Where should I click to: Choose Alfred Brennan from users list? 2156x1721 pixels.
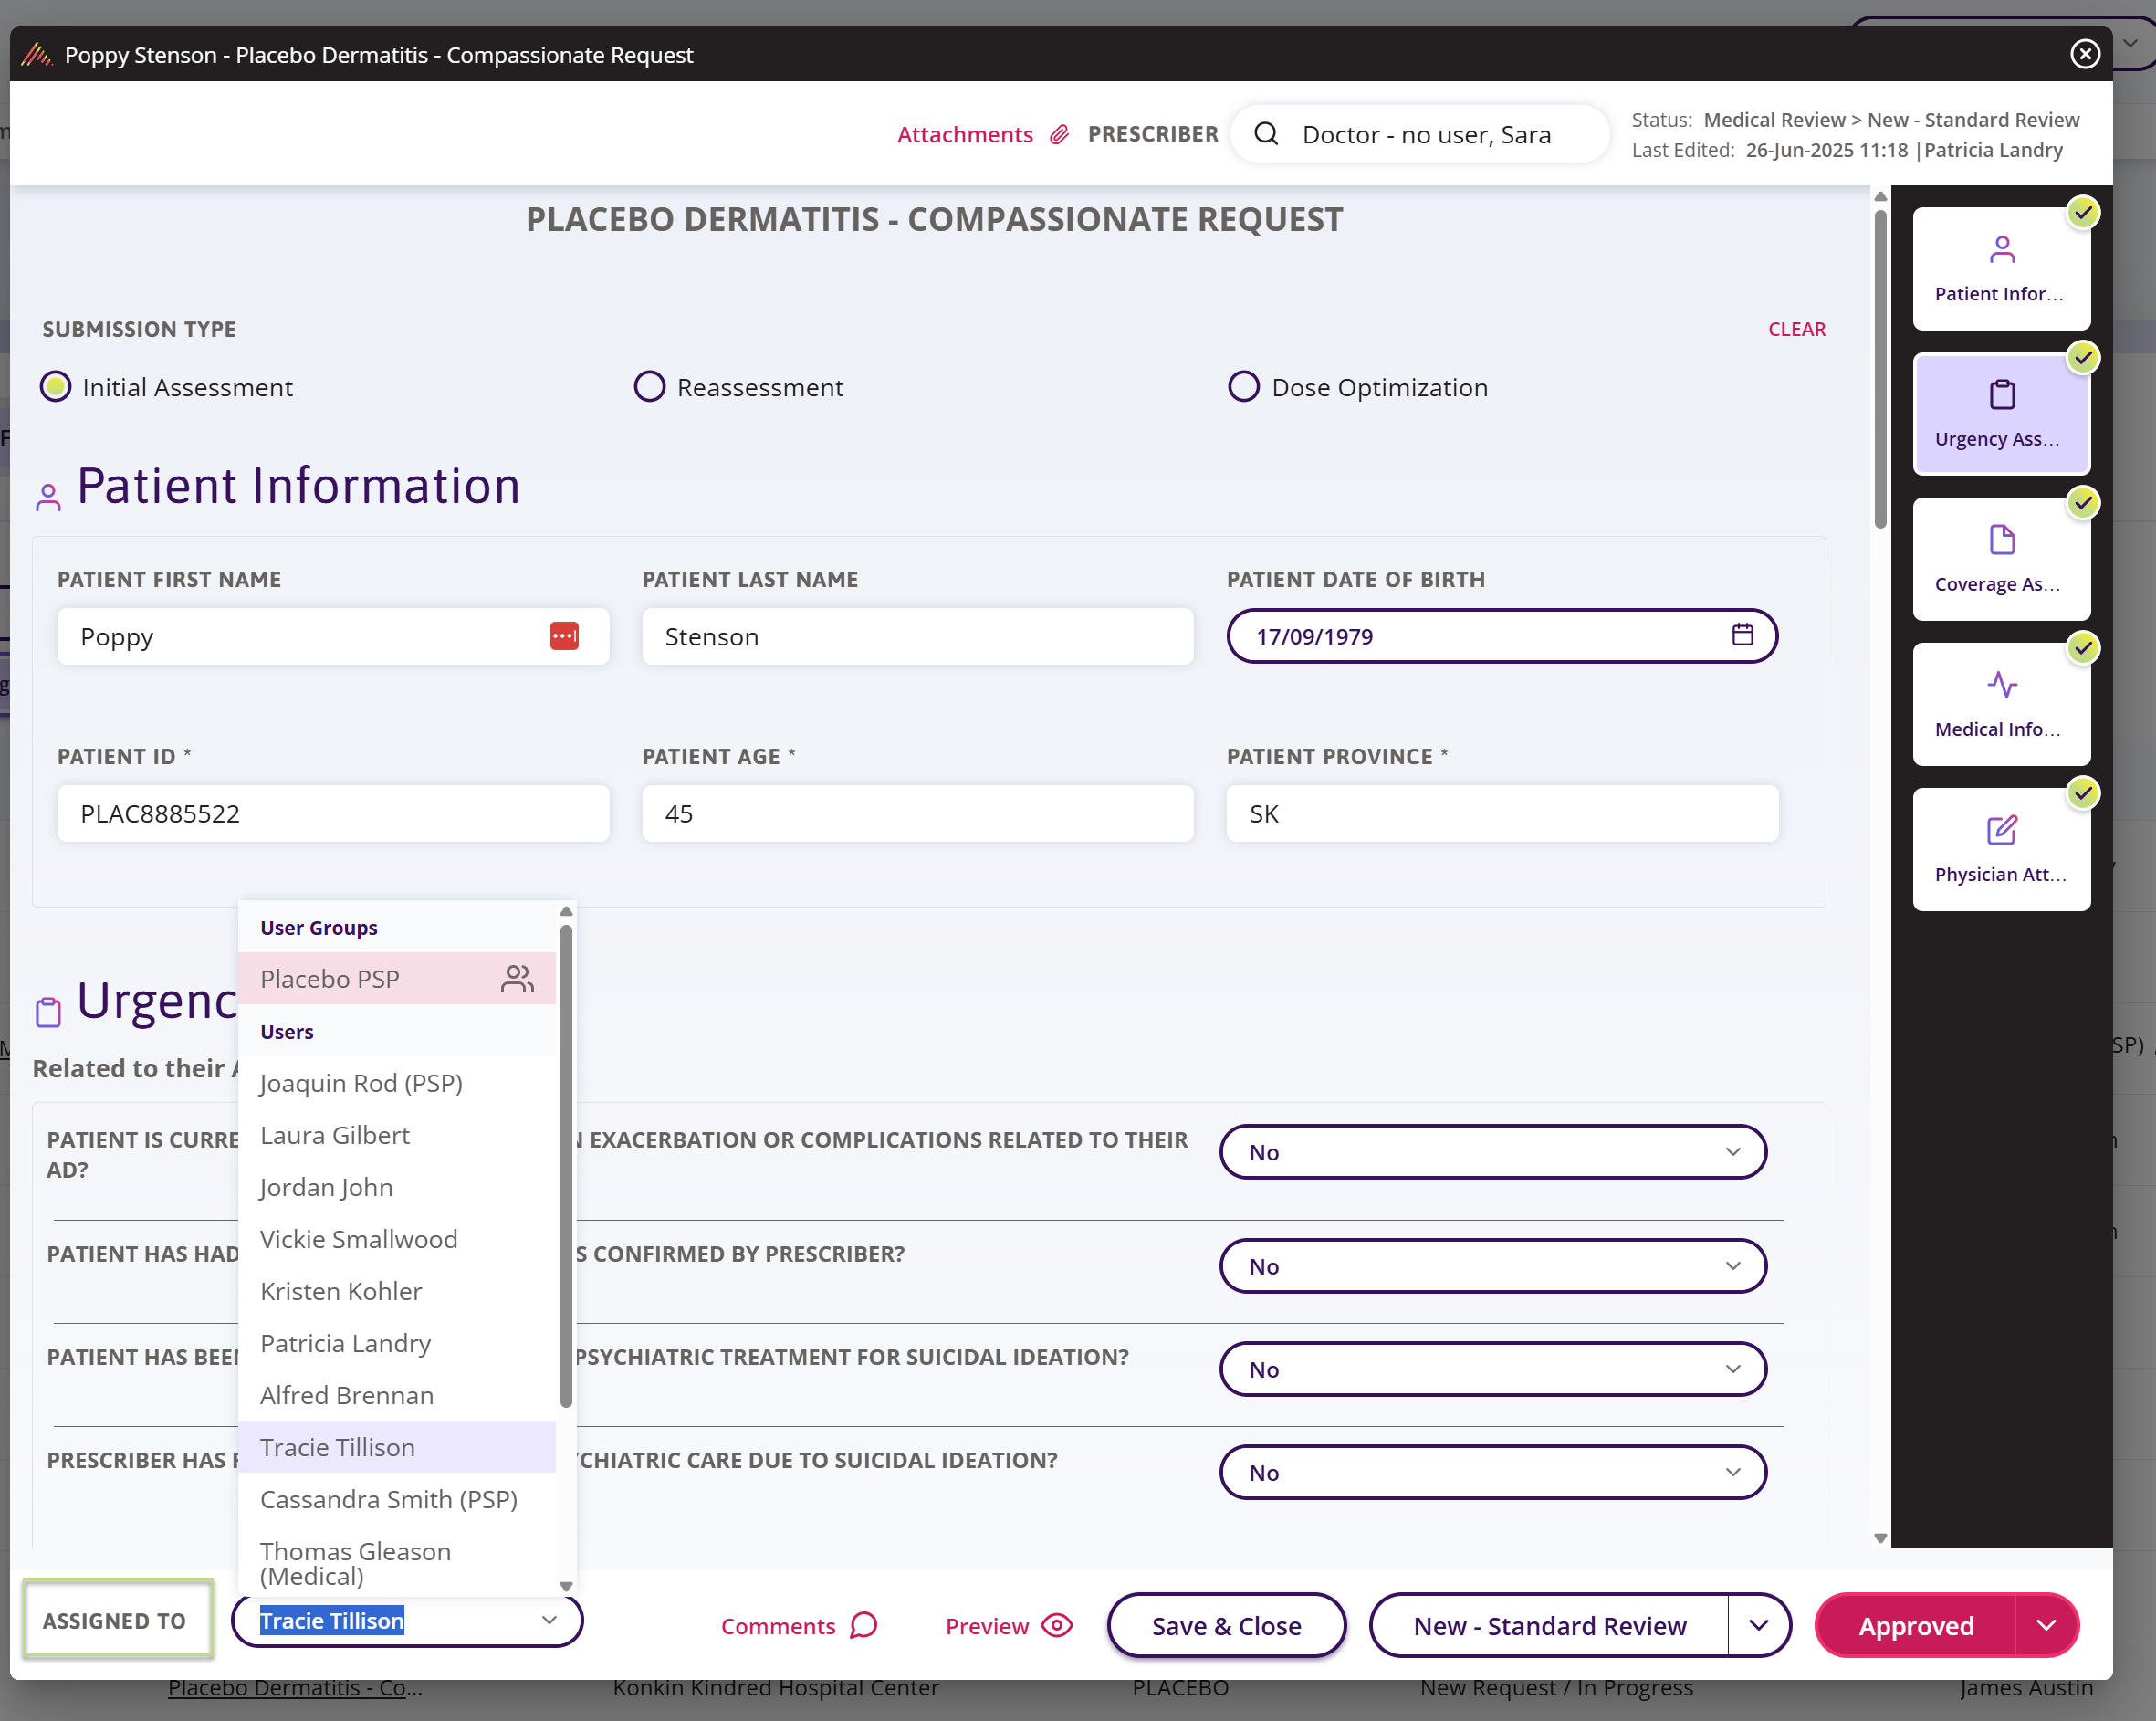tap(397, 1395)
